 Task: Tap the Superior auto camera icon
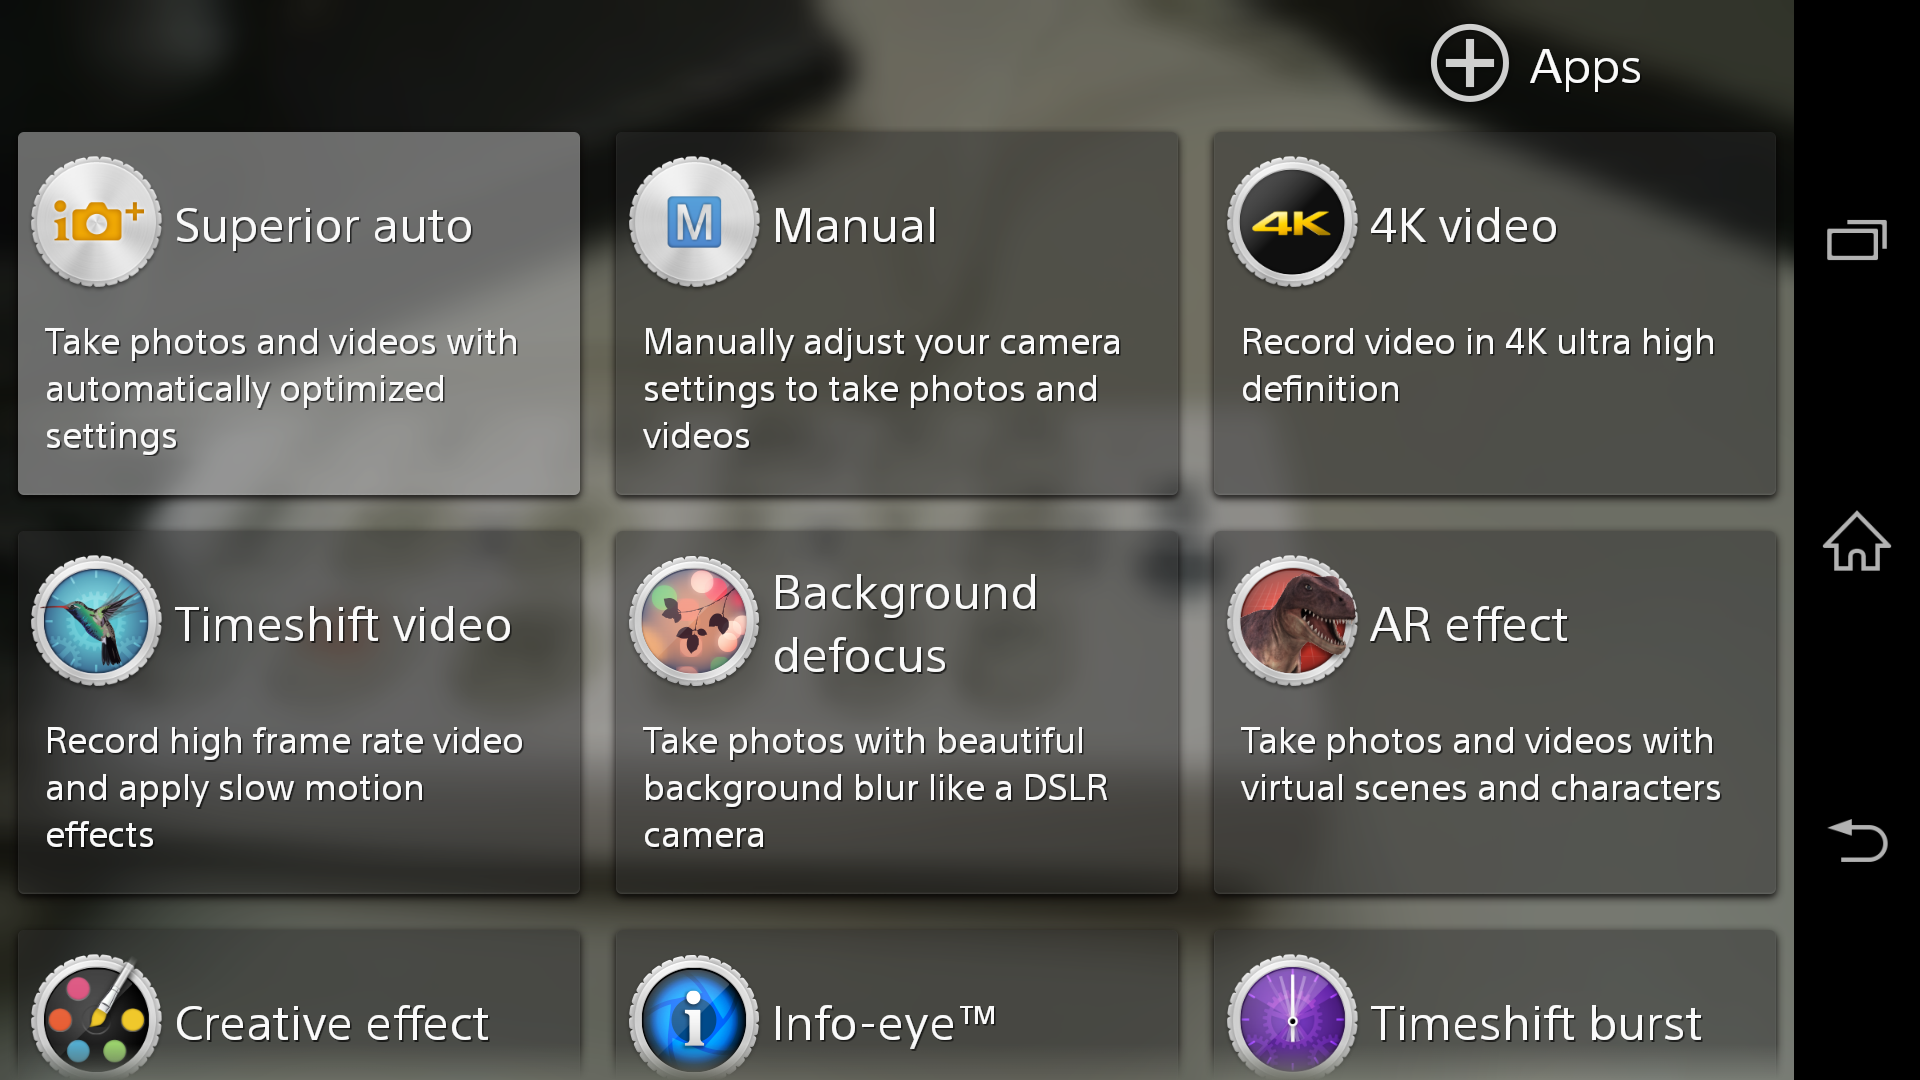[96, 222]
